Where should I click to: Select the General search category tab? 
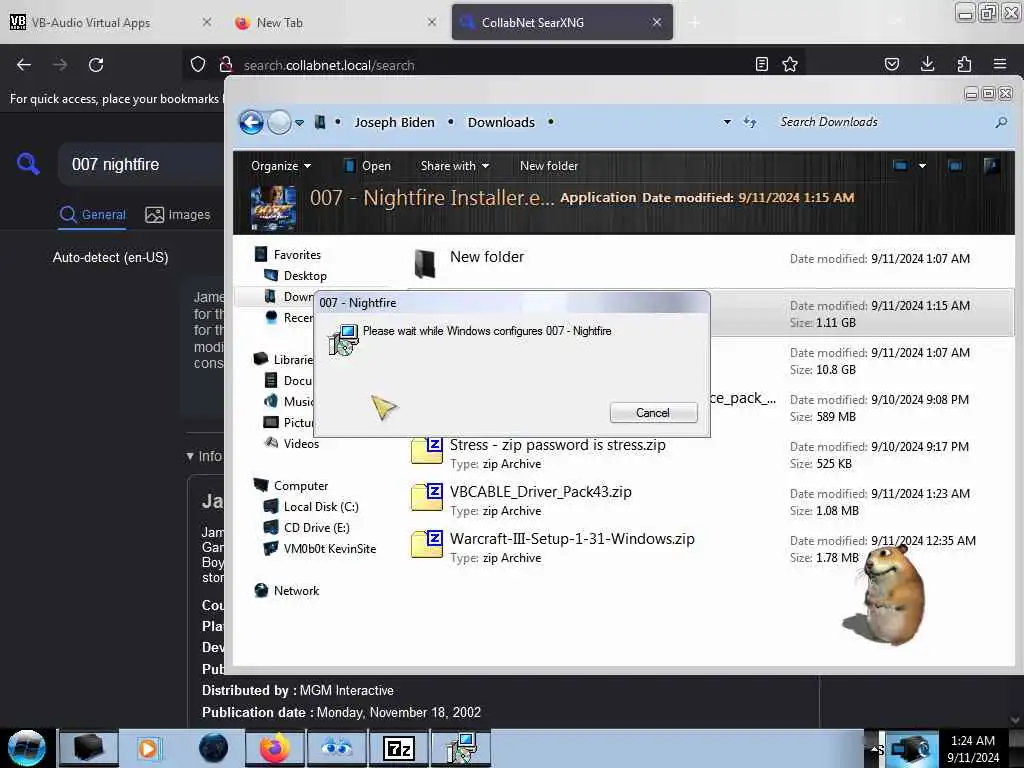click(93, 215)
